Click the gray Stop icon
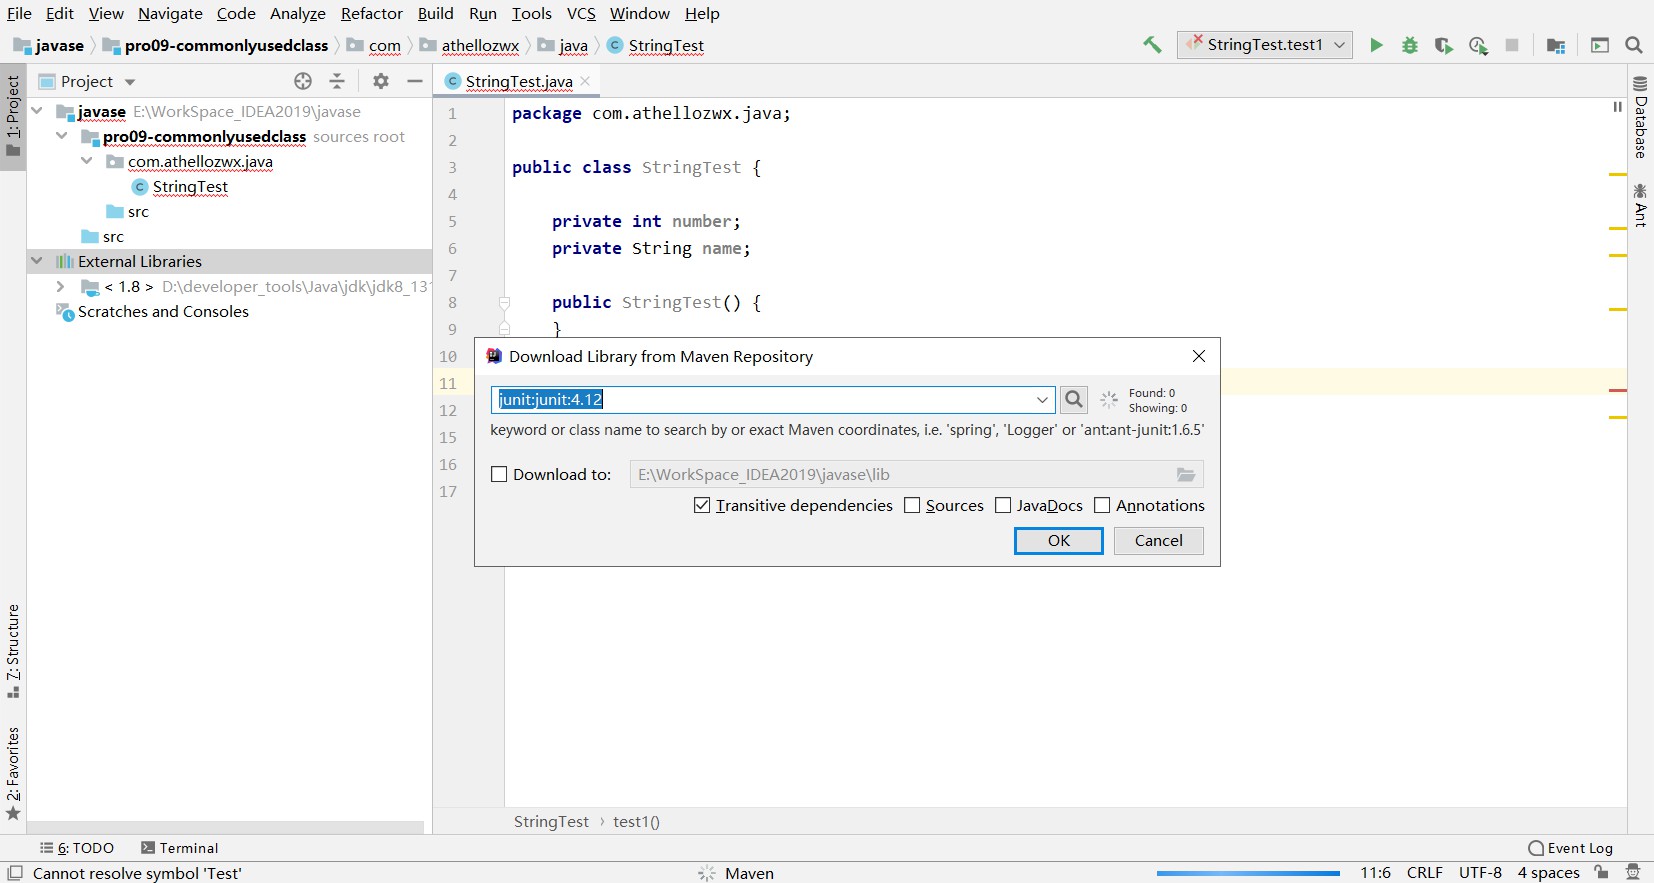1654x883 pixels. pyautogui.click(x=1512, y=45)
